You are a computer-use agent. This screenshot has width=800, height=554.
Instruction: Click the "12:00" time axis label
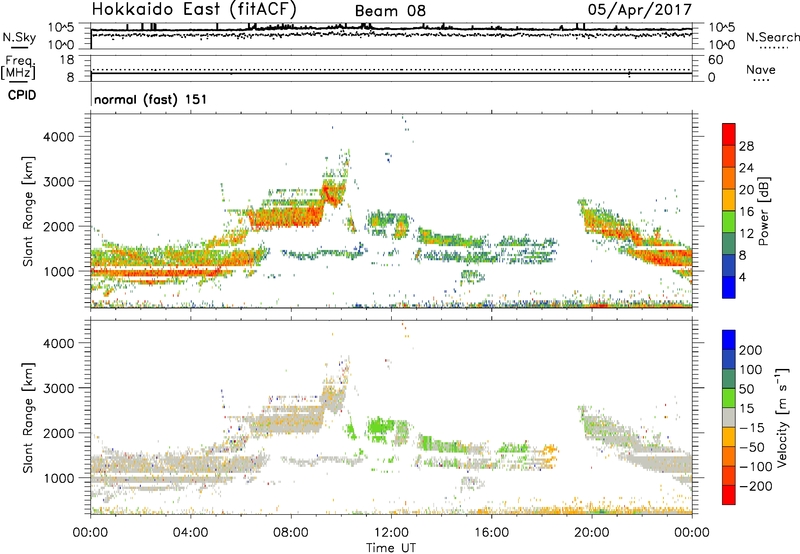coord(391,533)
